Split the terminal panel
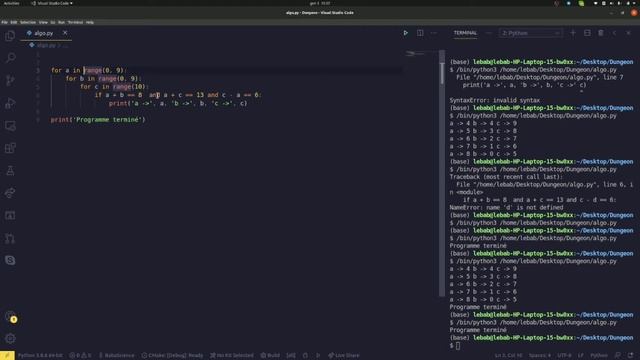640x360 pixels. 587,33
